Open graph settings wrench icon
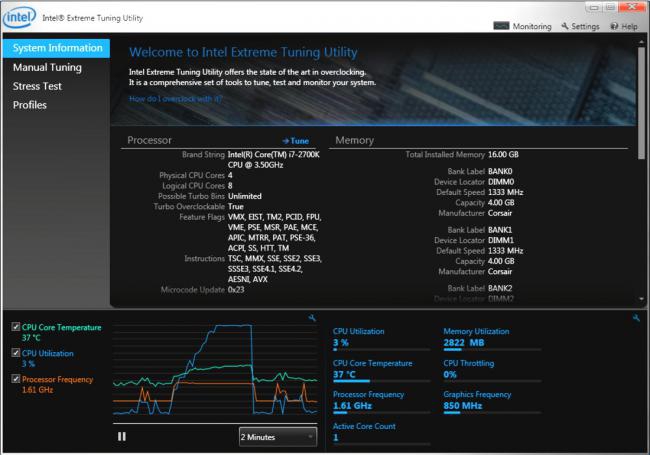 [x=312, y=318]
